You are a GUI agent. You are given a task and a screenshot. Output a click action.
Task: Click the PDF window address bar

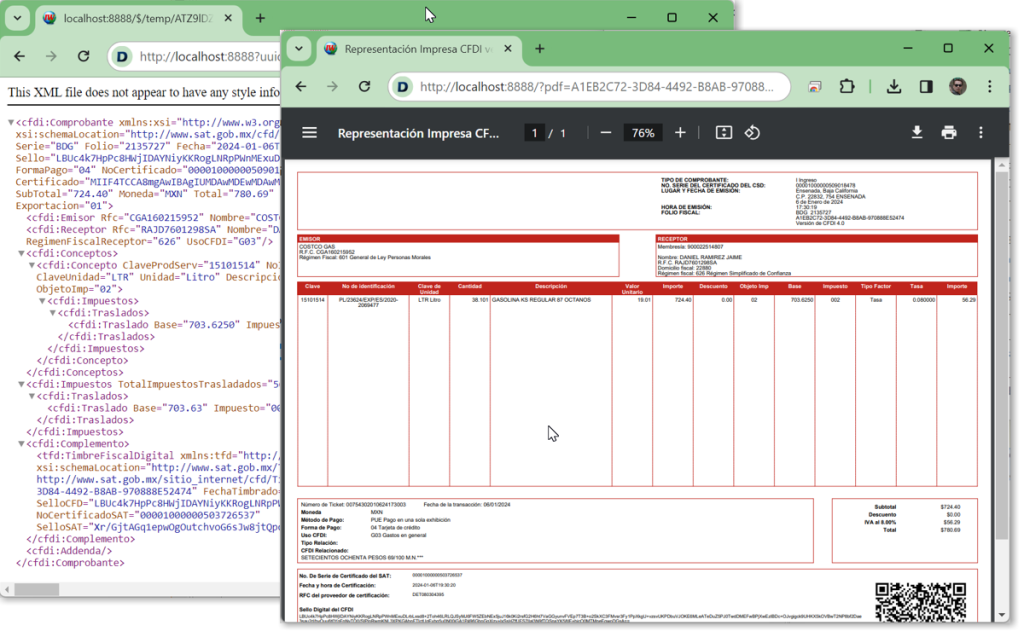[x=590, y=87]
